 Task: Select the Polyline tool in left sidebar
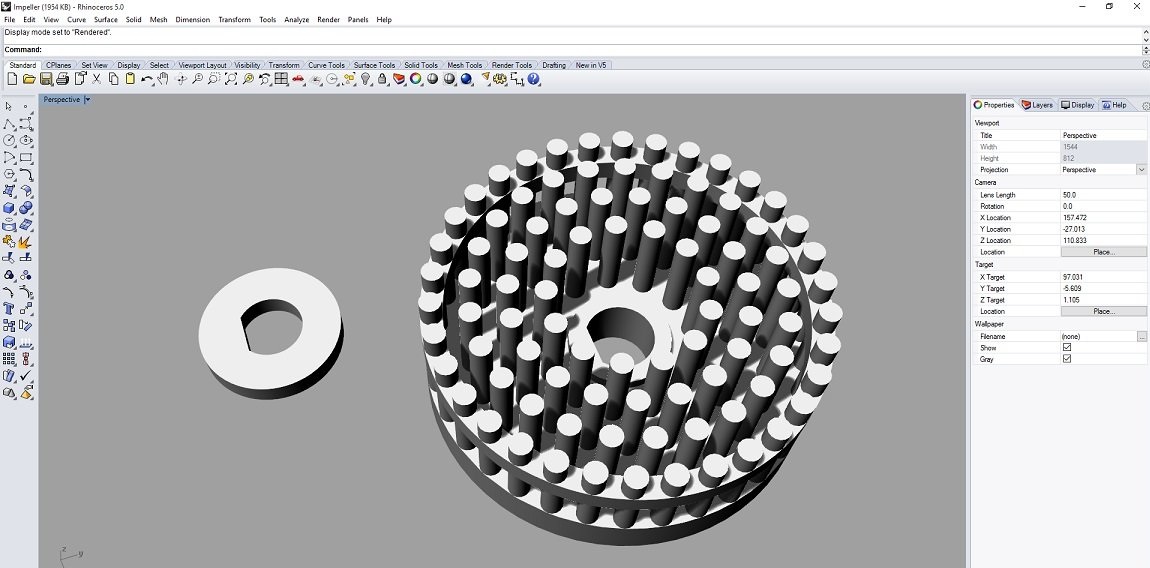[9, 124]
